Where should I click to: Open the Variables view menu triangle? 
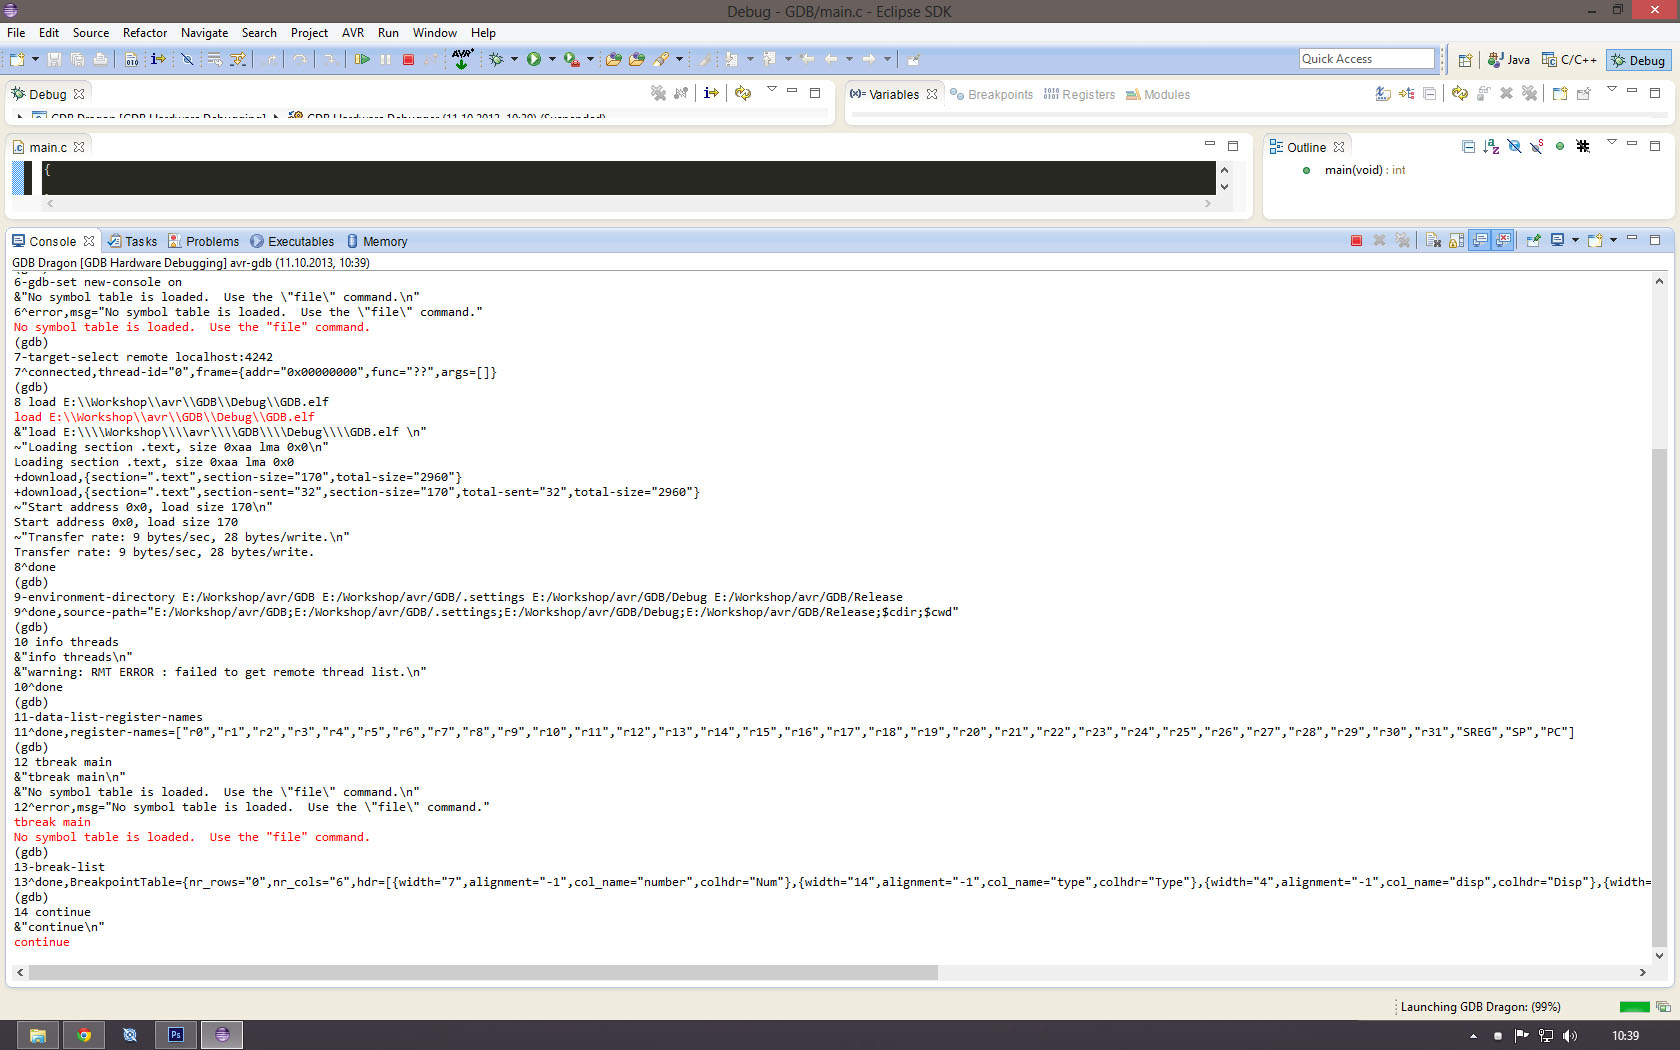pyautogui.click(x=1611, y=90)
